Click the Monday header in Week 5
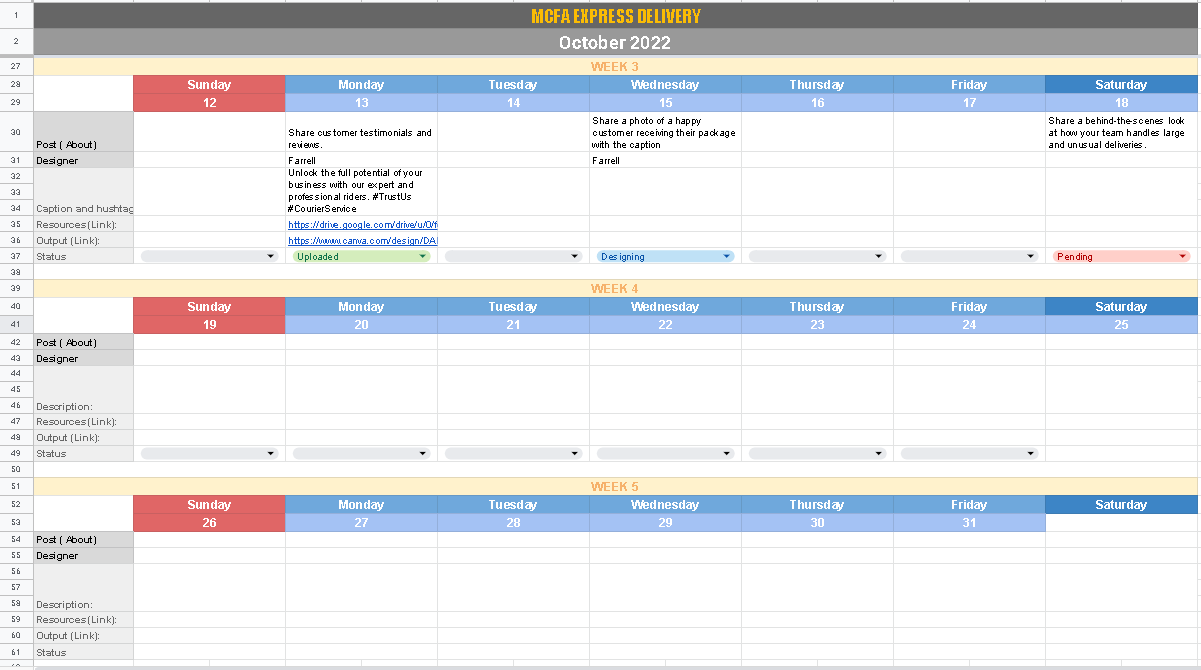This screenshot has height=670, width=1201. 361,505
